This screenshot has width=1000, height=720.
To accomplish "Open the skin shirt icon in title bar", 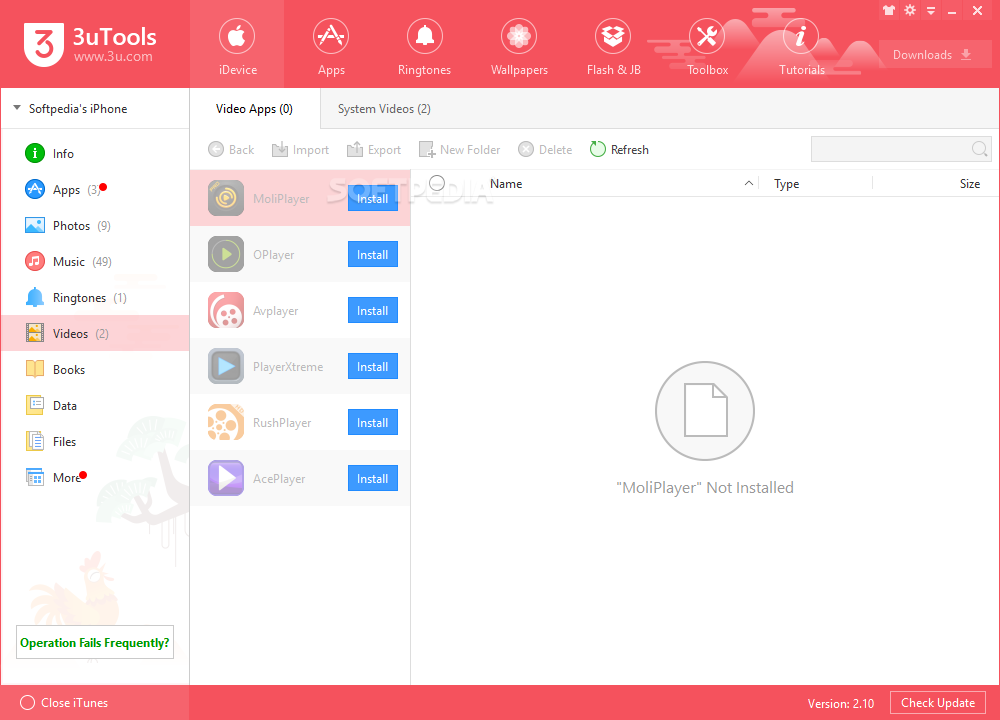I will pos(889,10).
